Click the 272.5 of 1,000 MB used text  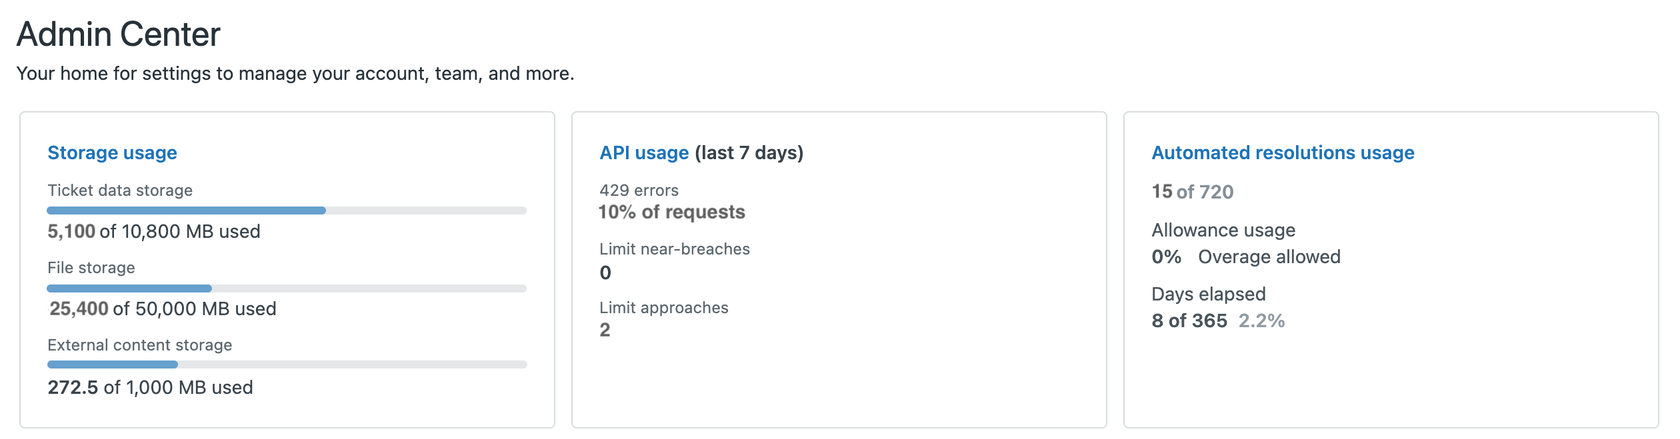(150, 388)
